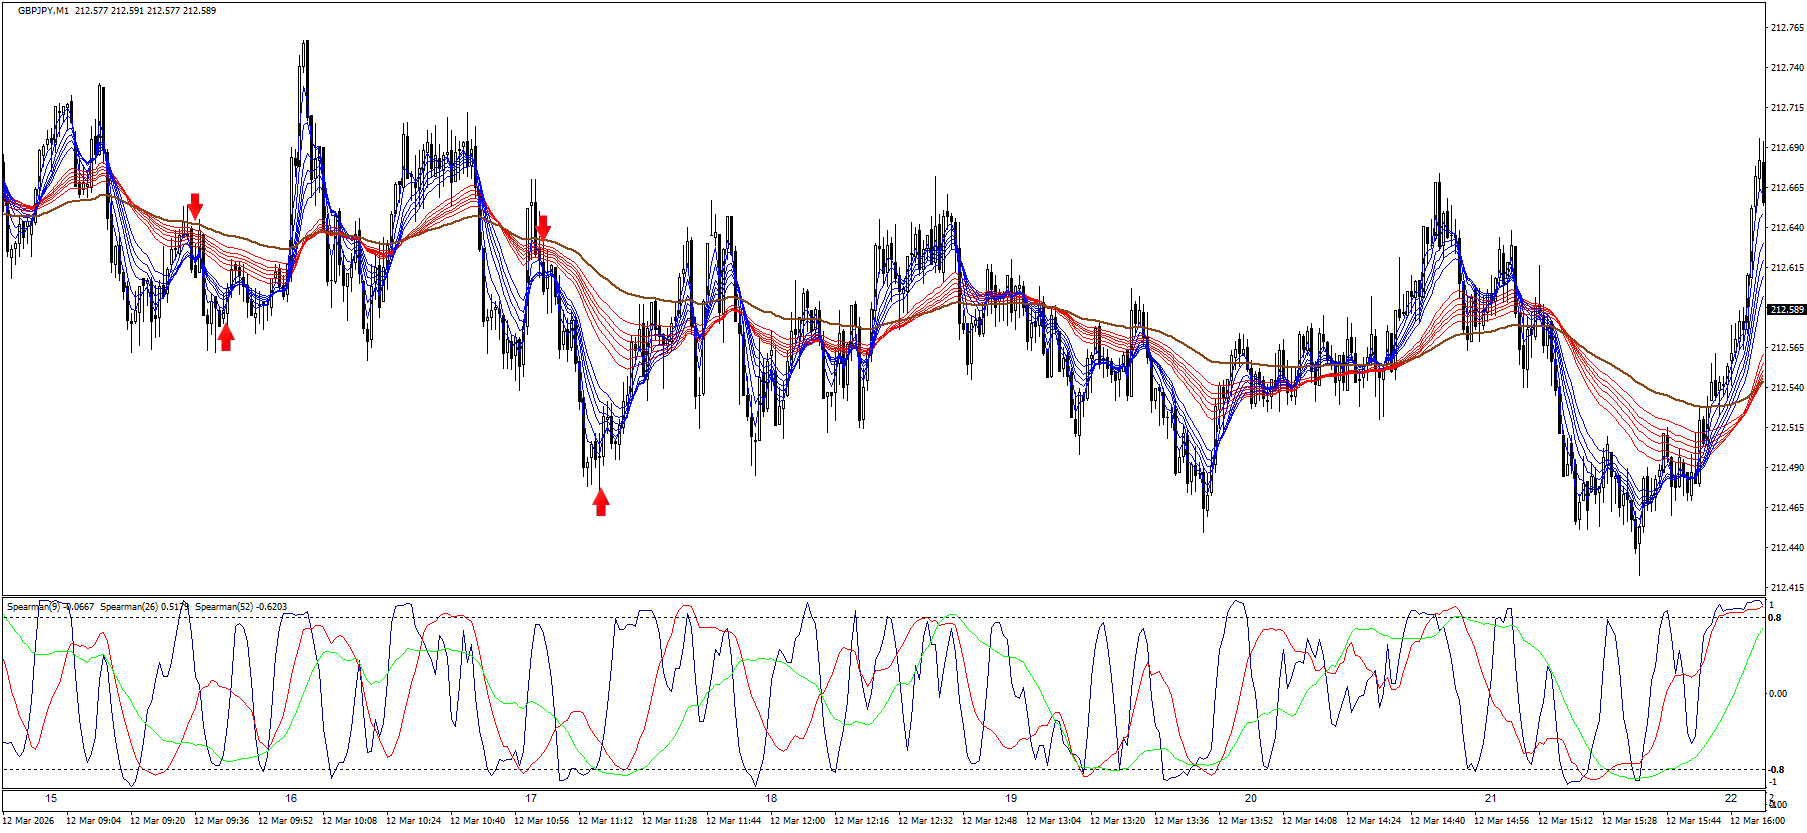This screenshot has height=833, width=1807.
Task: Click the 12 Mar 12:00 time label
Action: coord(797,821)
